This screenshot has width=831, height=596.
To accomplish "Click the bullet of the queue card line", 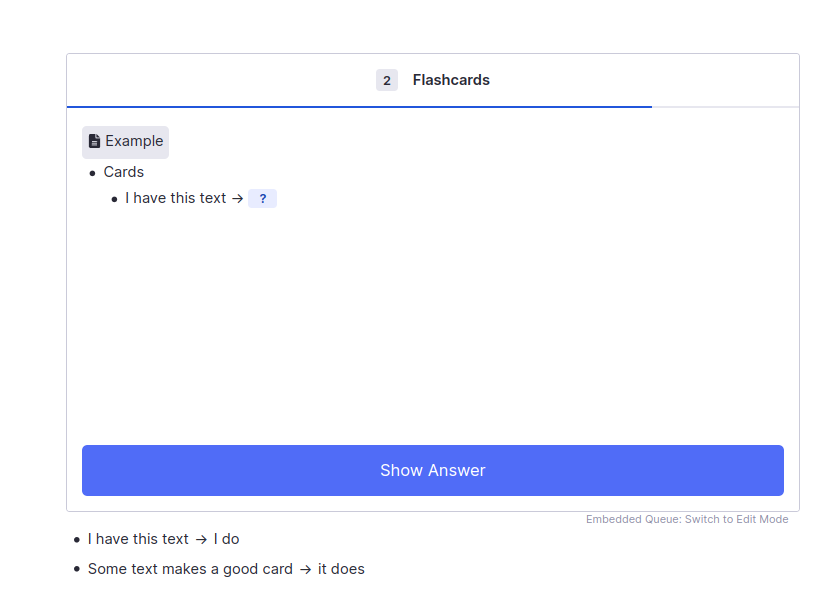I will (114, 199).
